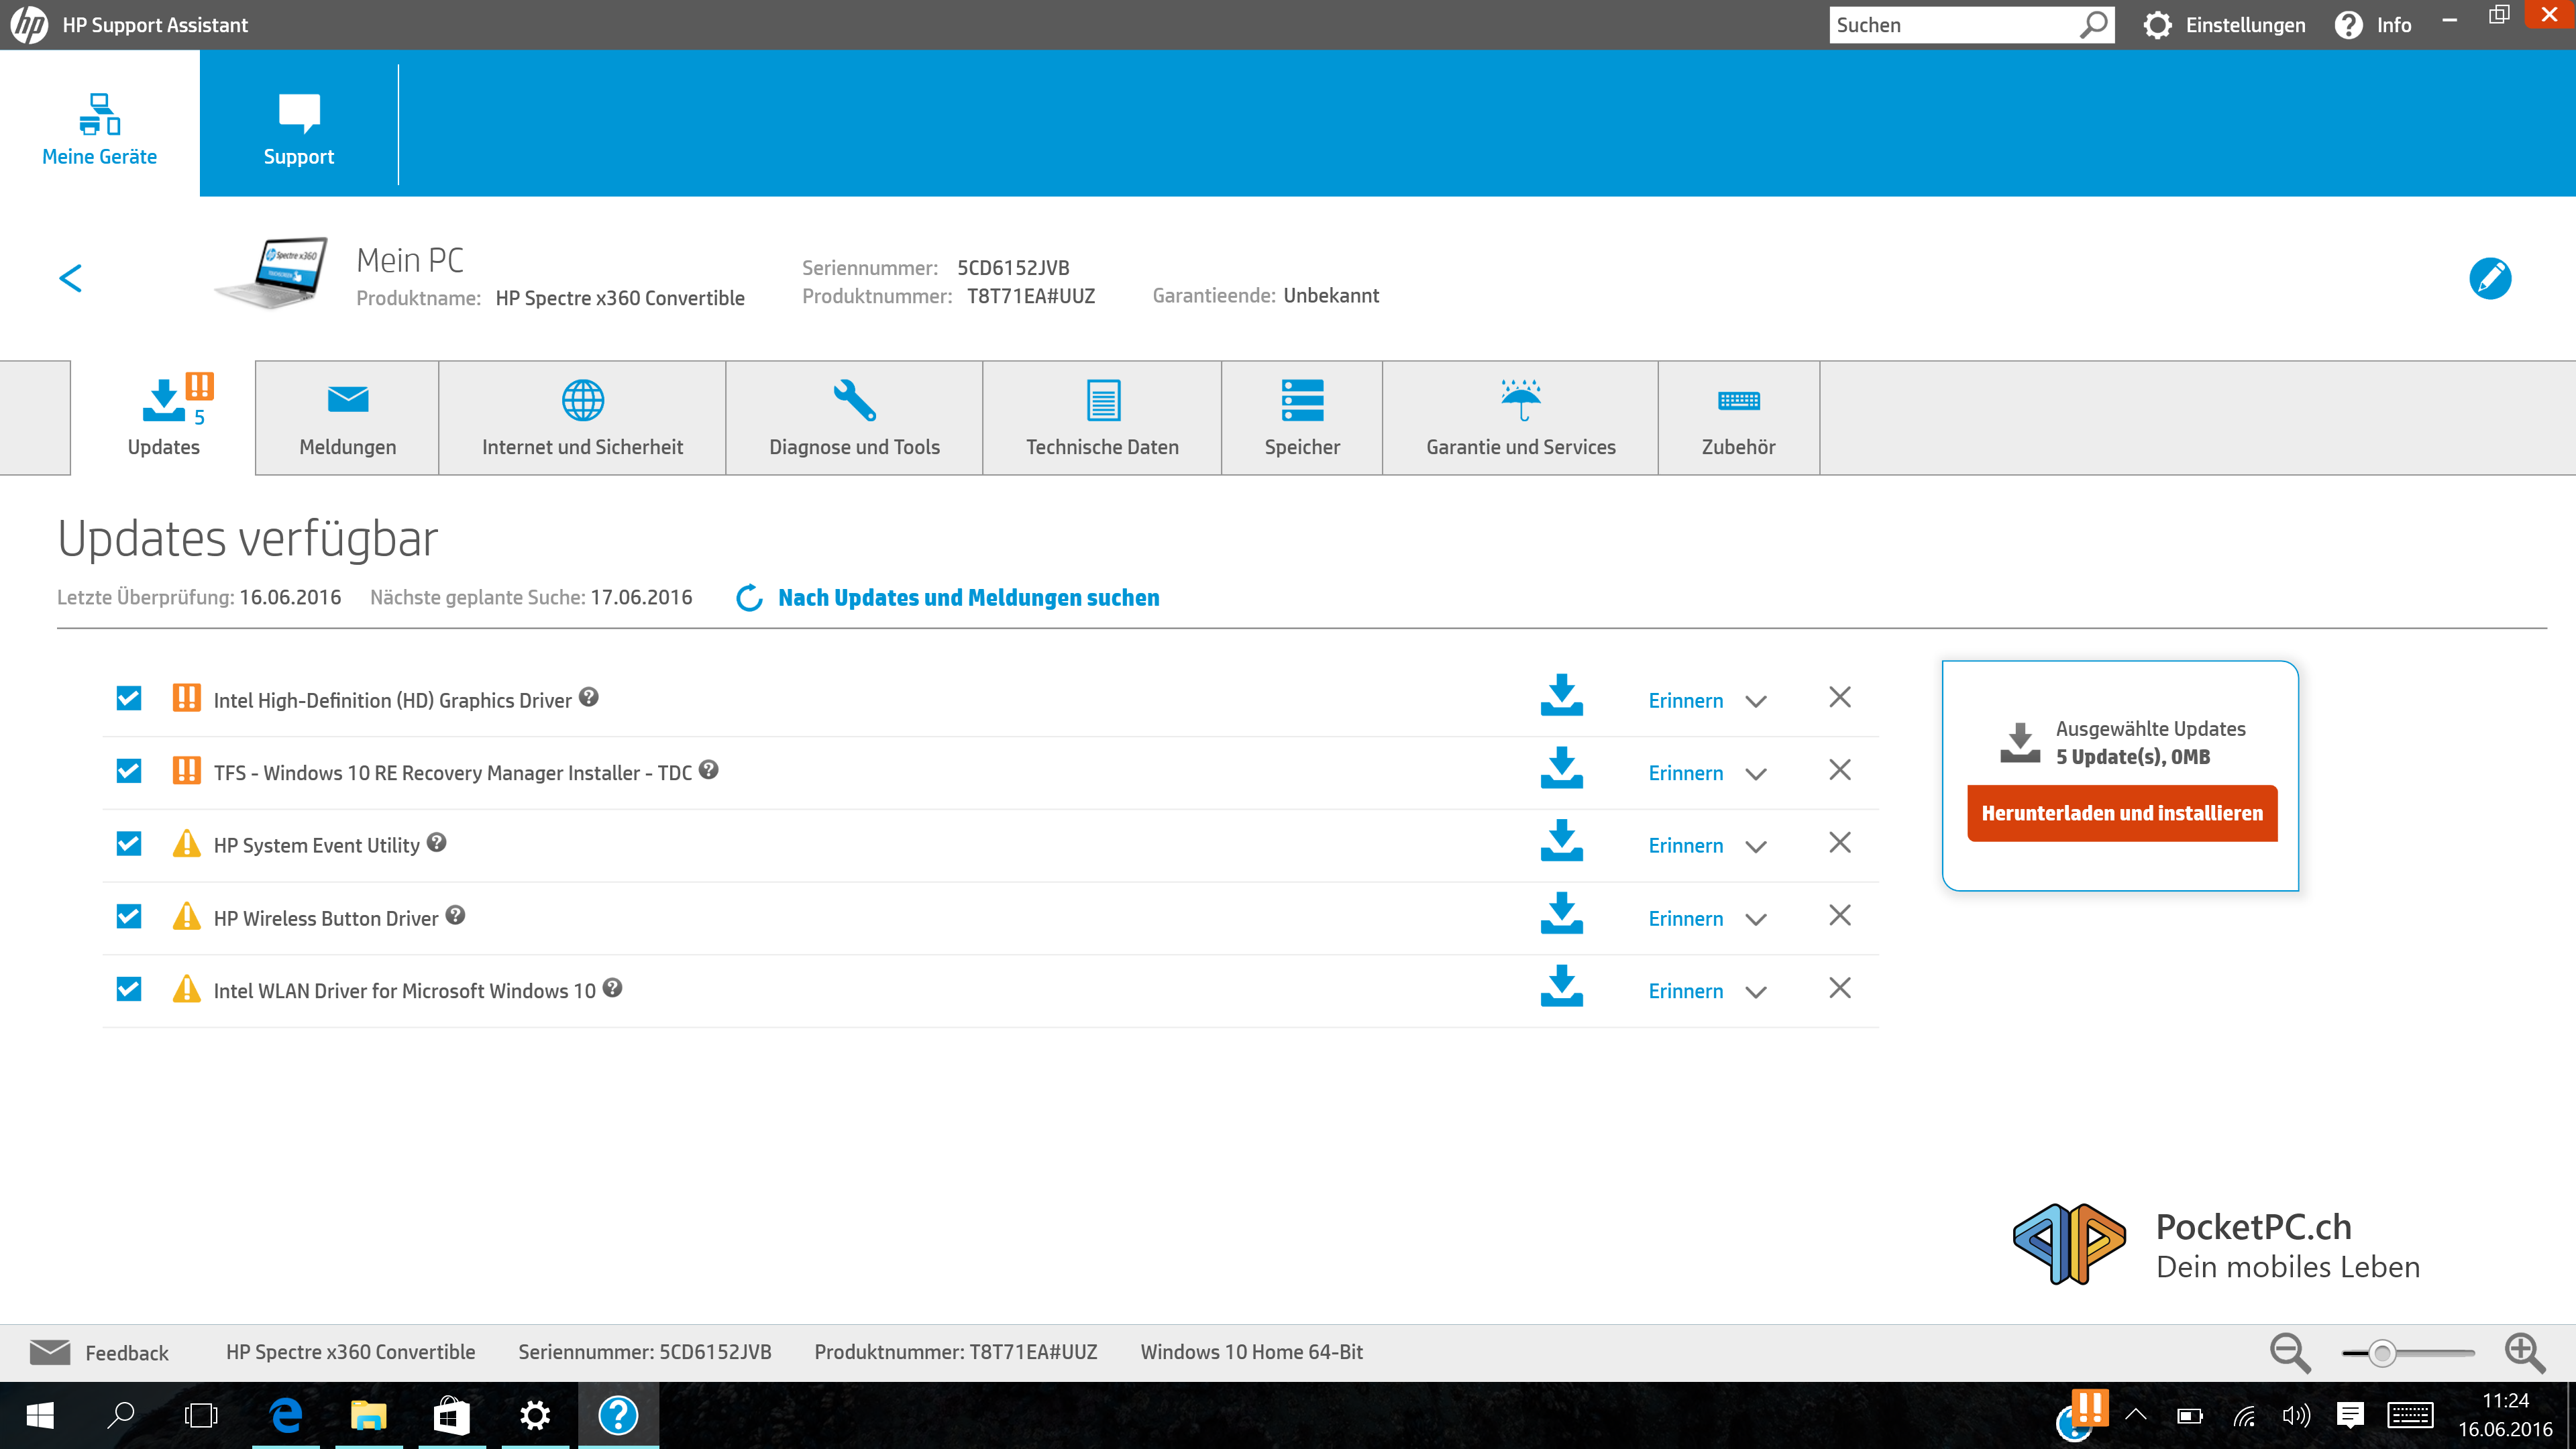Adjust the zoom slider in status bar

click(x=2382, y=1353)
